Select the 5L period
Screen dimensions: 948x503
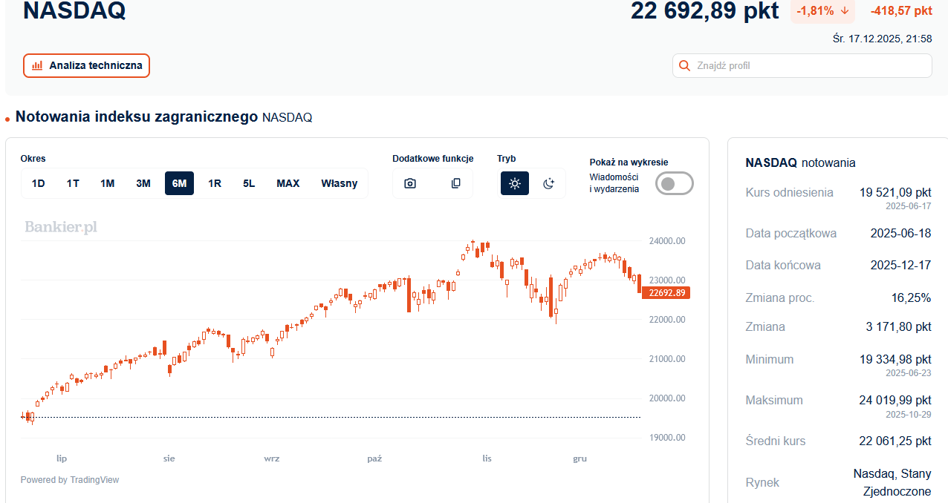point(249,183)
